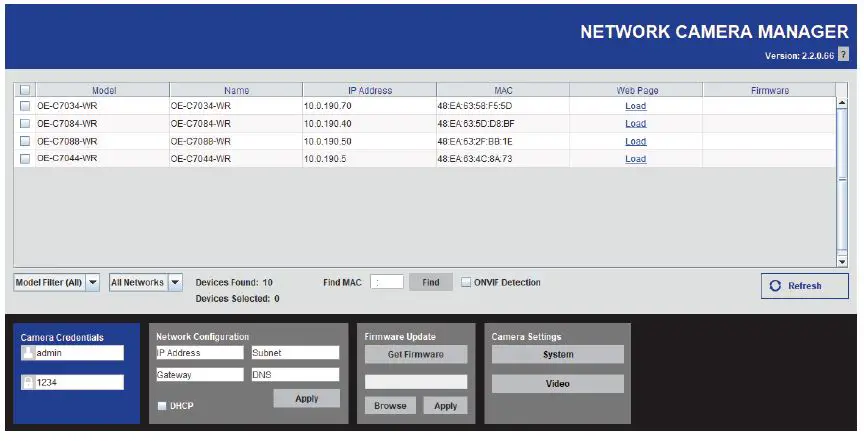Click the scrollbar up arrow of device list
Screen dimensions: 864x441
(842, 103)
